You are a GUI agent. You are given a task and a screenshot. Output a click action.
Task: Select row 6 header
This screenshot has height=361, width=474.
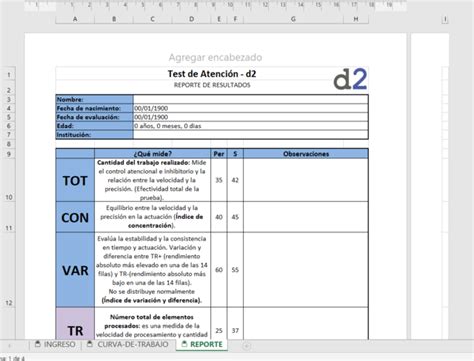click(9, 126)
